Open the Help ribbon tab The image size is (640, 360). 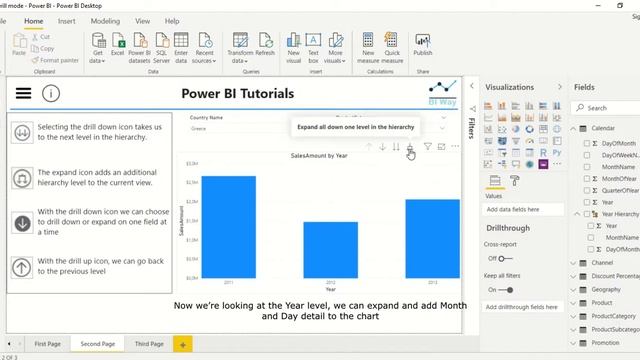(x=172, y=21)
